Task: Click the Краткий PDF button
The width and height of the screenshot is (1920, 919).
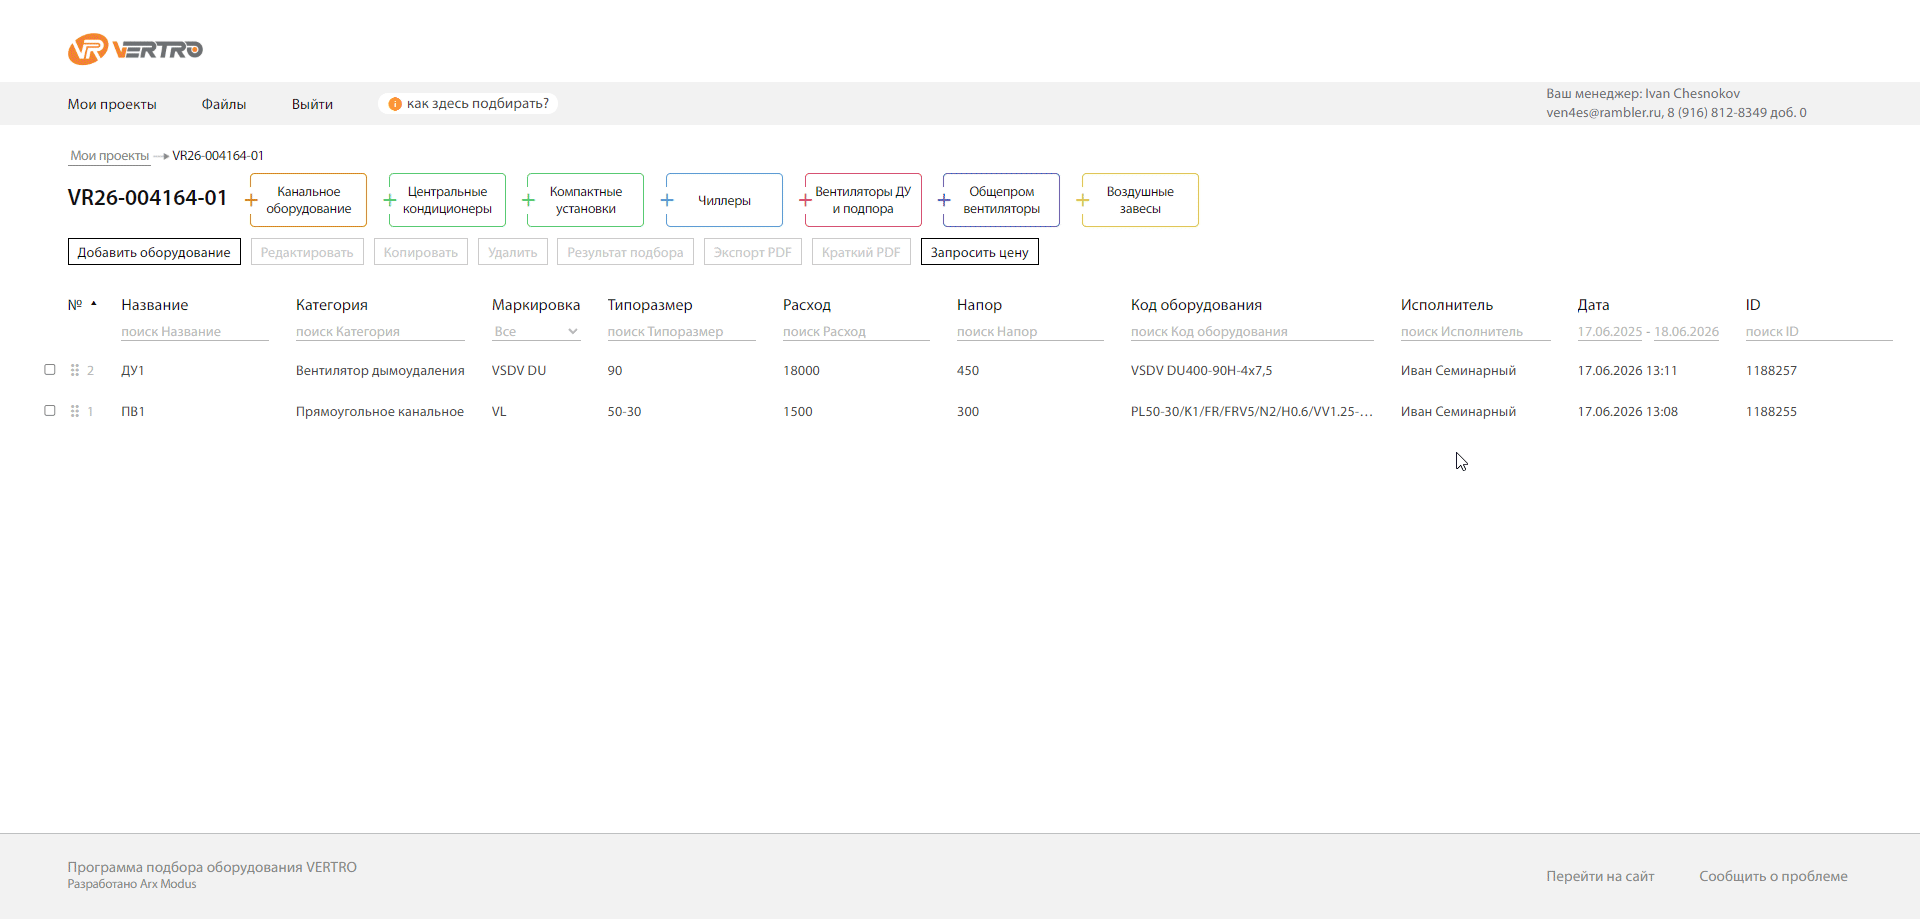Action: click(x=861, y=252)
